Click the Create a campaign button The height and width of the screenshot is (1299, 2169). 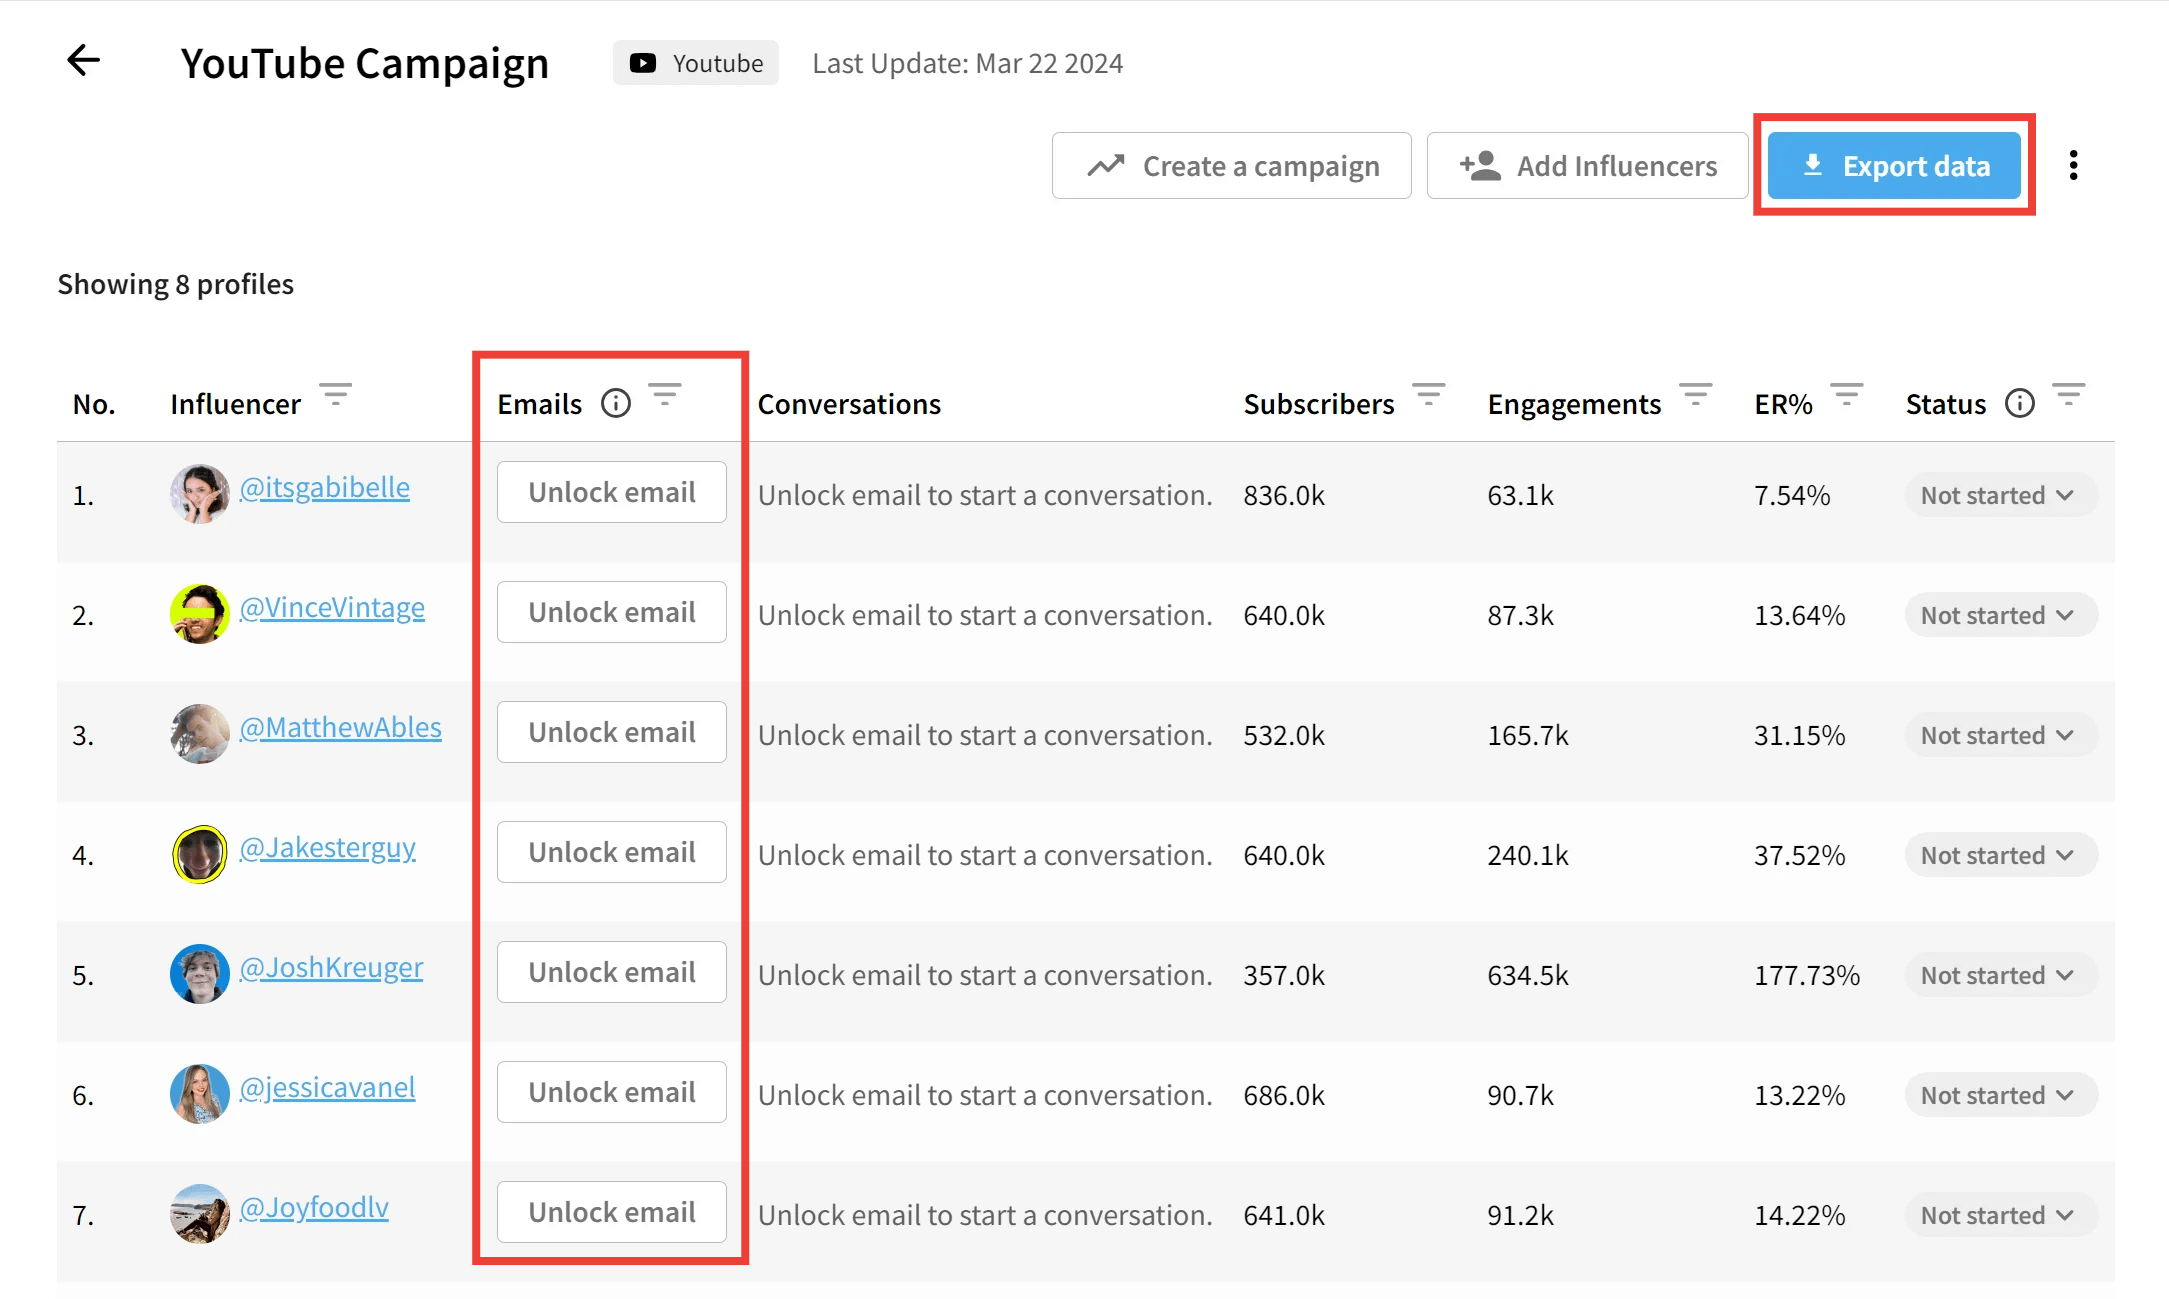tap(1231, 165)
